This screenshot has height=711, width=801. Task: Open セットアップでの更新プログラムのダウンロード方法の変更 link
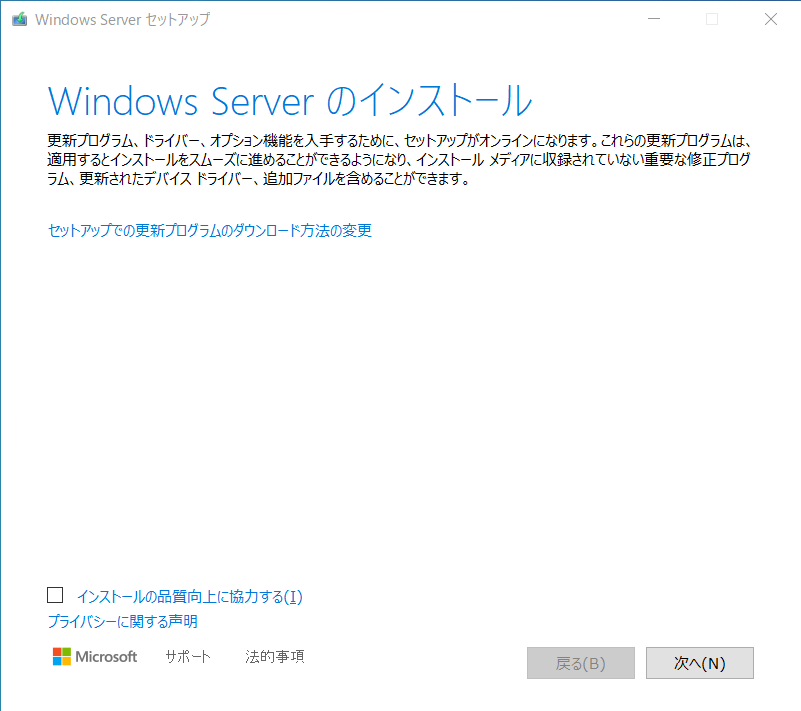(209, 230)
